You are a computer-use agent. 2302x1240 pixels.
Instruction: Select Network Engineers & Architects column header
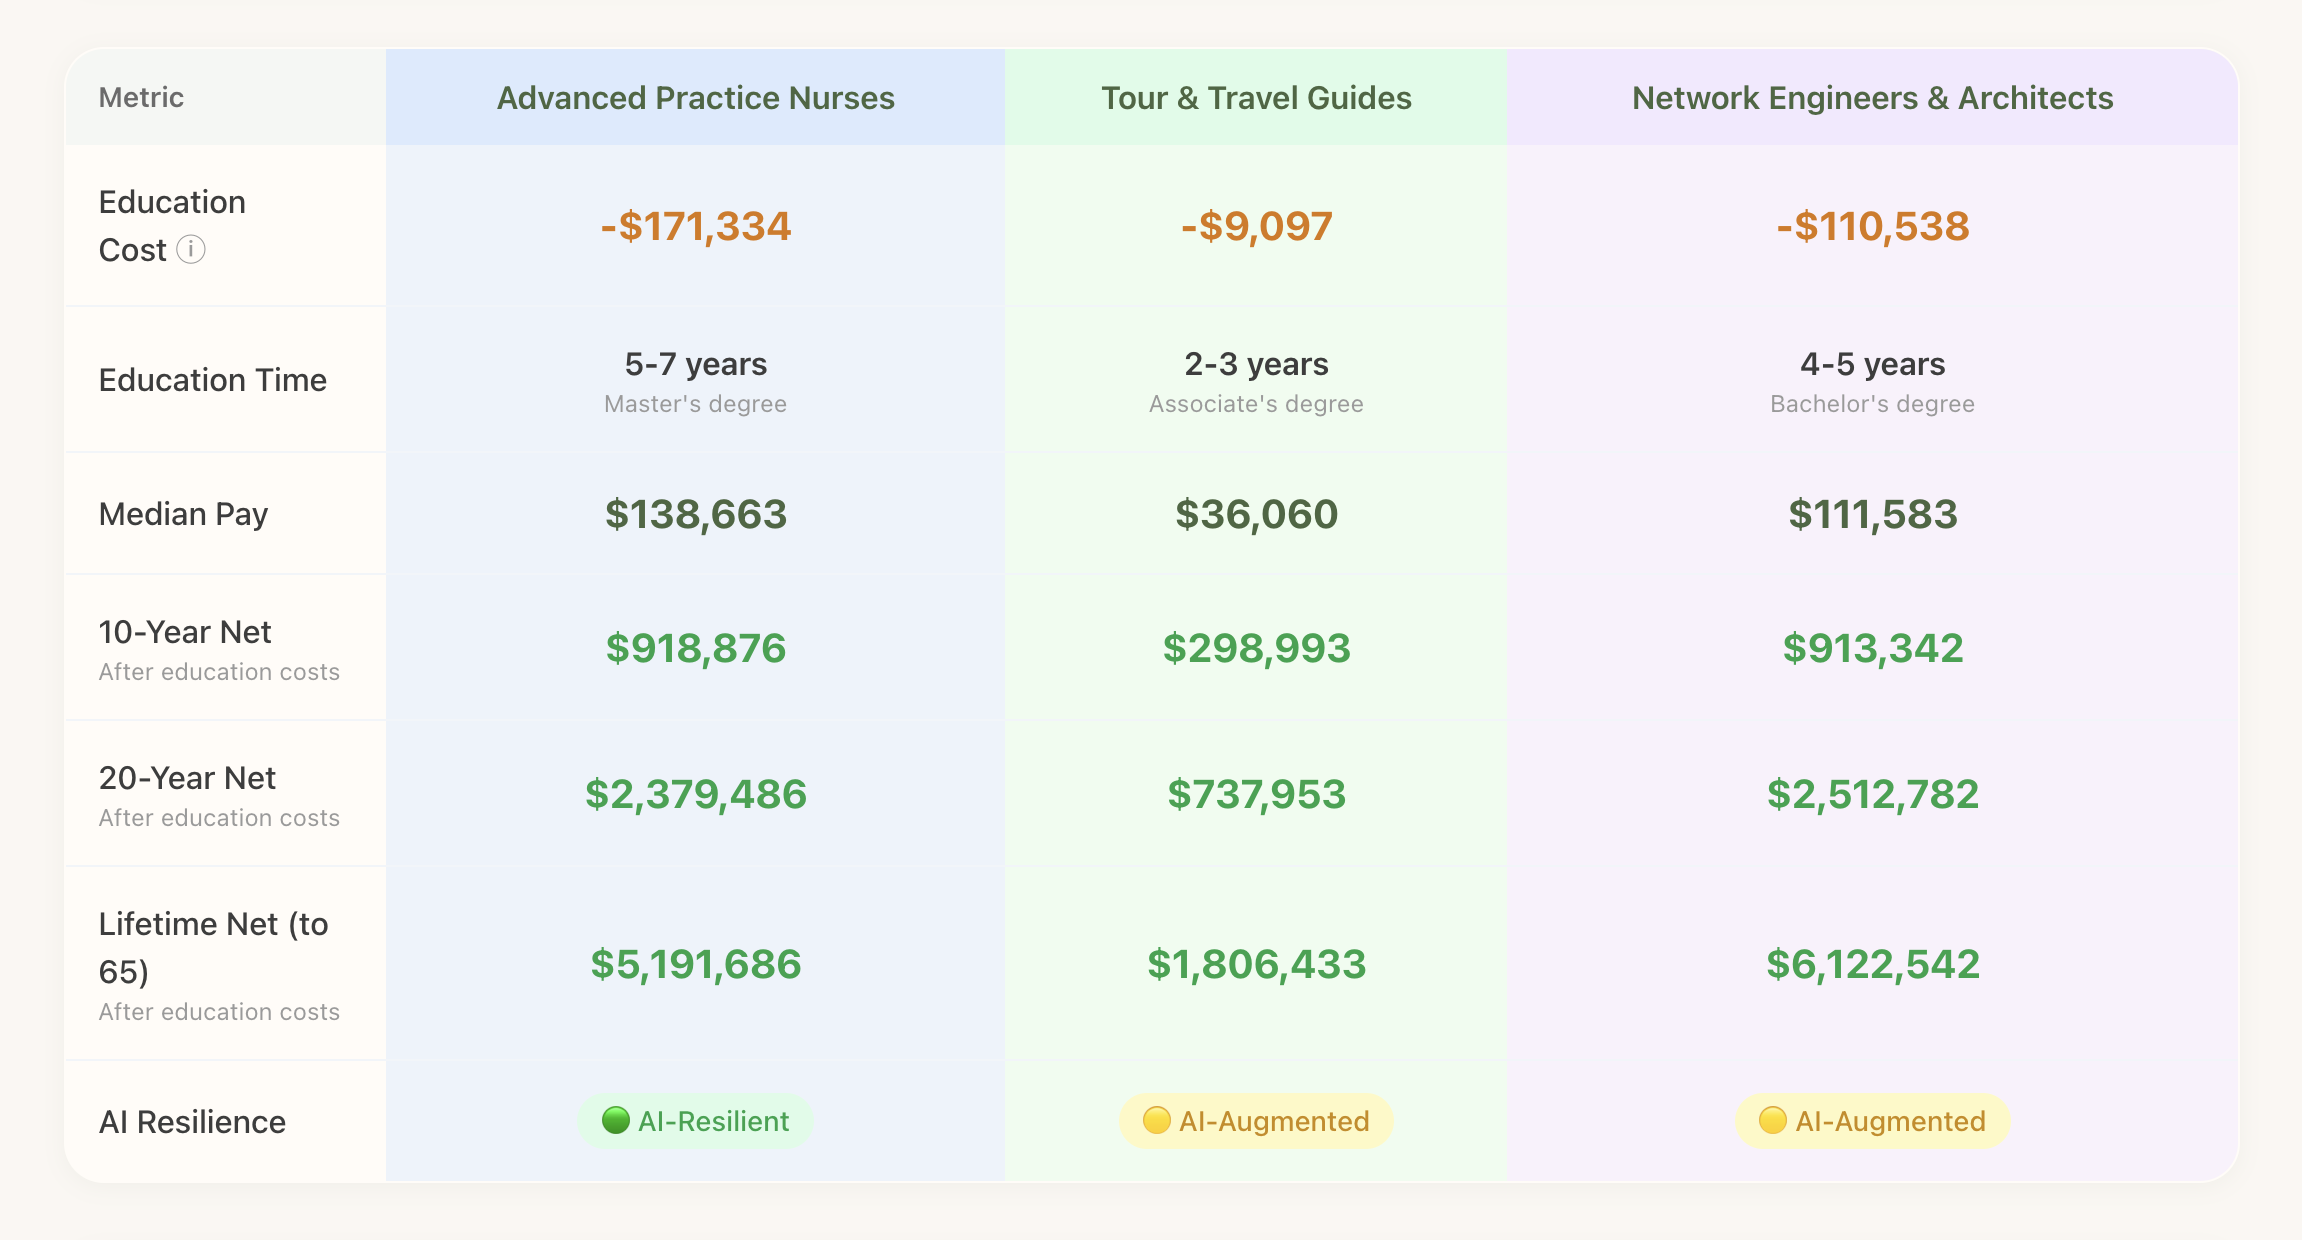tap(1872, 98)
